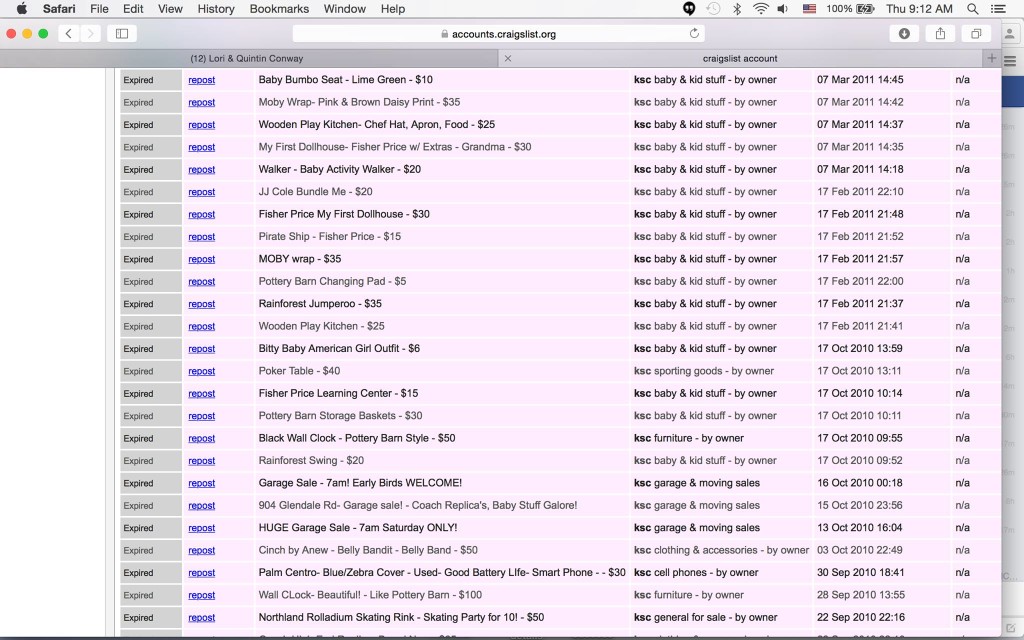Repost the Poker Table listing
This screenshot has width=1024, height=640.
click(201, 371)
